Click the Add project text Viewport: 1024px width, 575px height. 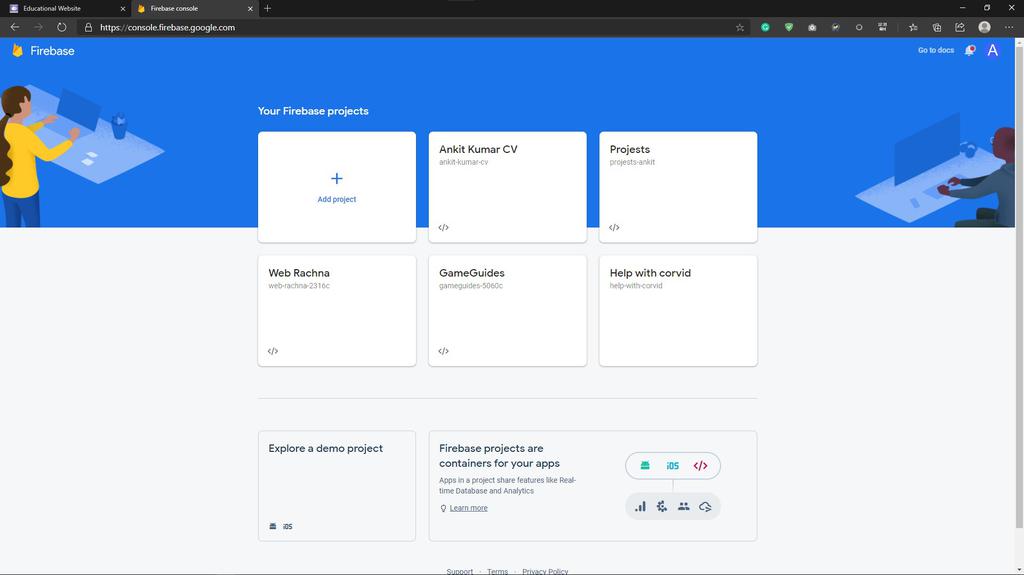tap(336, 199)
